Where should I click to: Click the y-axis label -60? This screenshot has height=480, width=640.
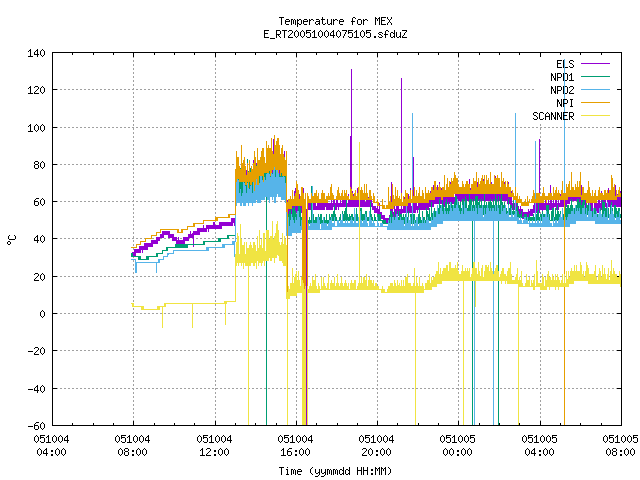36,426
